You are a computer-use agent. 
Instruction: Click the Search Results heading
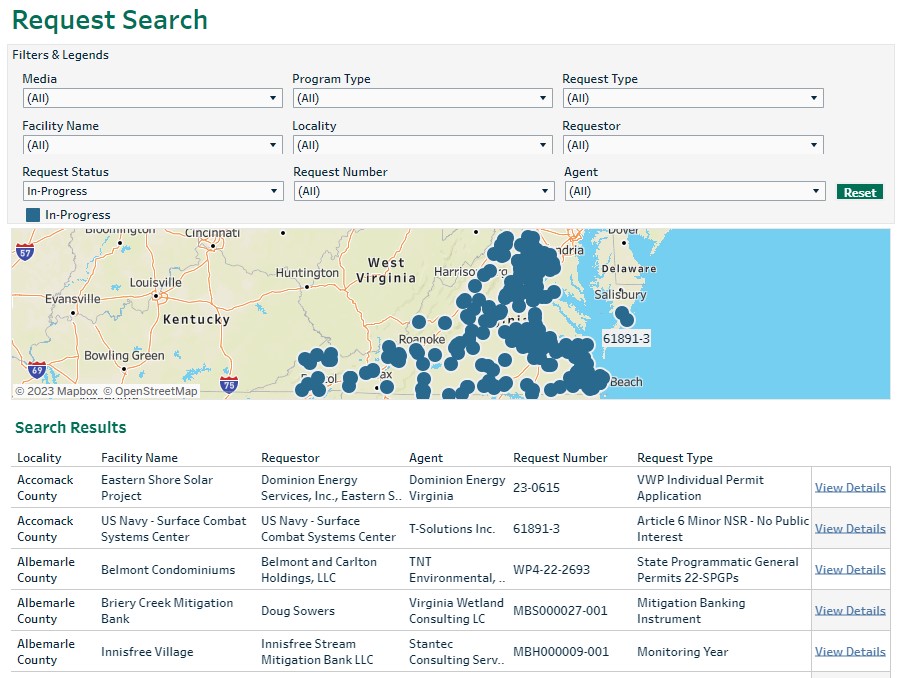[x=71, y=427]
